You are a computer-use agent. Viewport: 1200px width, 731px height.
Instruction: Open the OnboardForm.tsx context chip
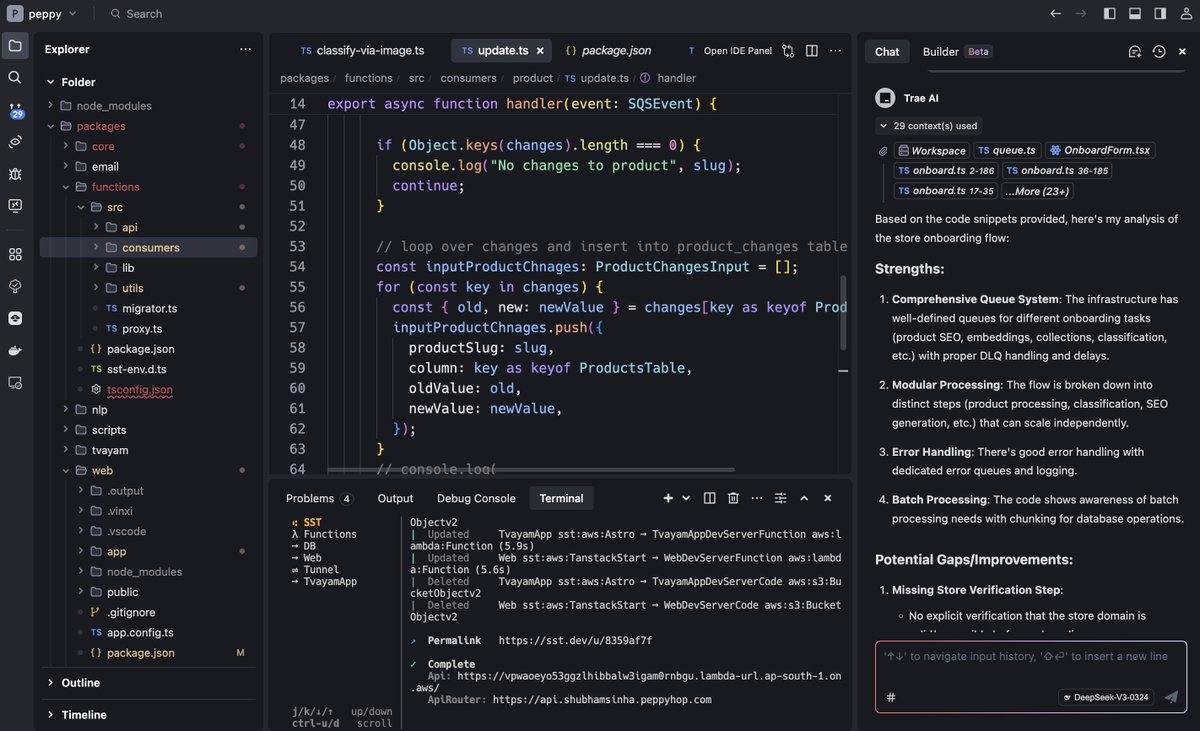(1099, 150)
